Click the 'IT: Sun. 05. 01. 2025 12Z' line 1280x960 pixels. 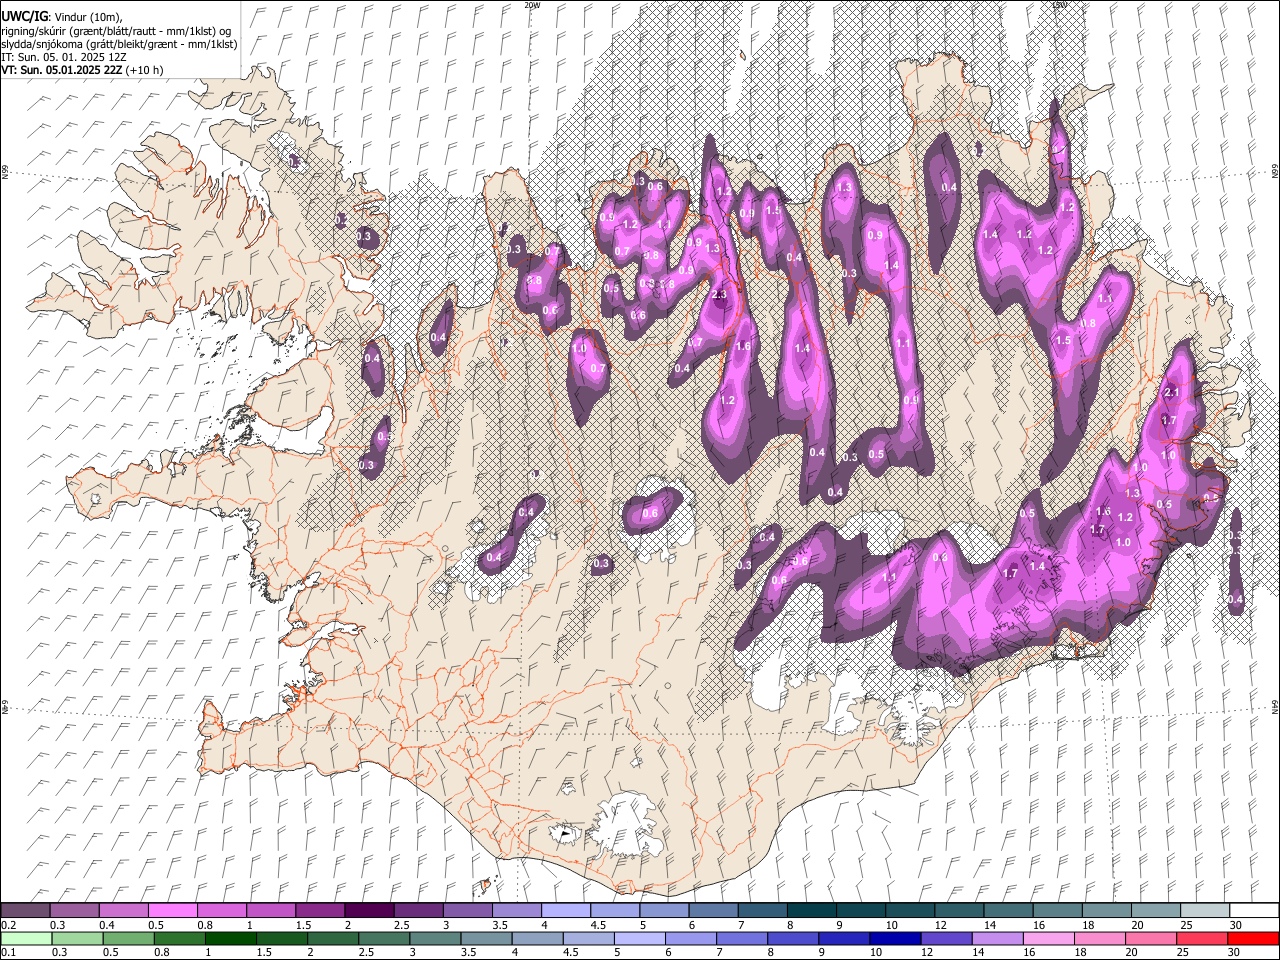click(63, 57)
